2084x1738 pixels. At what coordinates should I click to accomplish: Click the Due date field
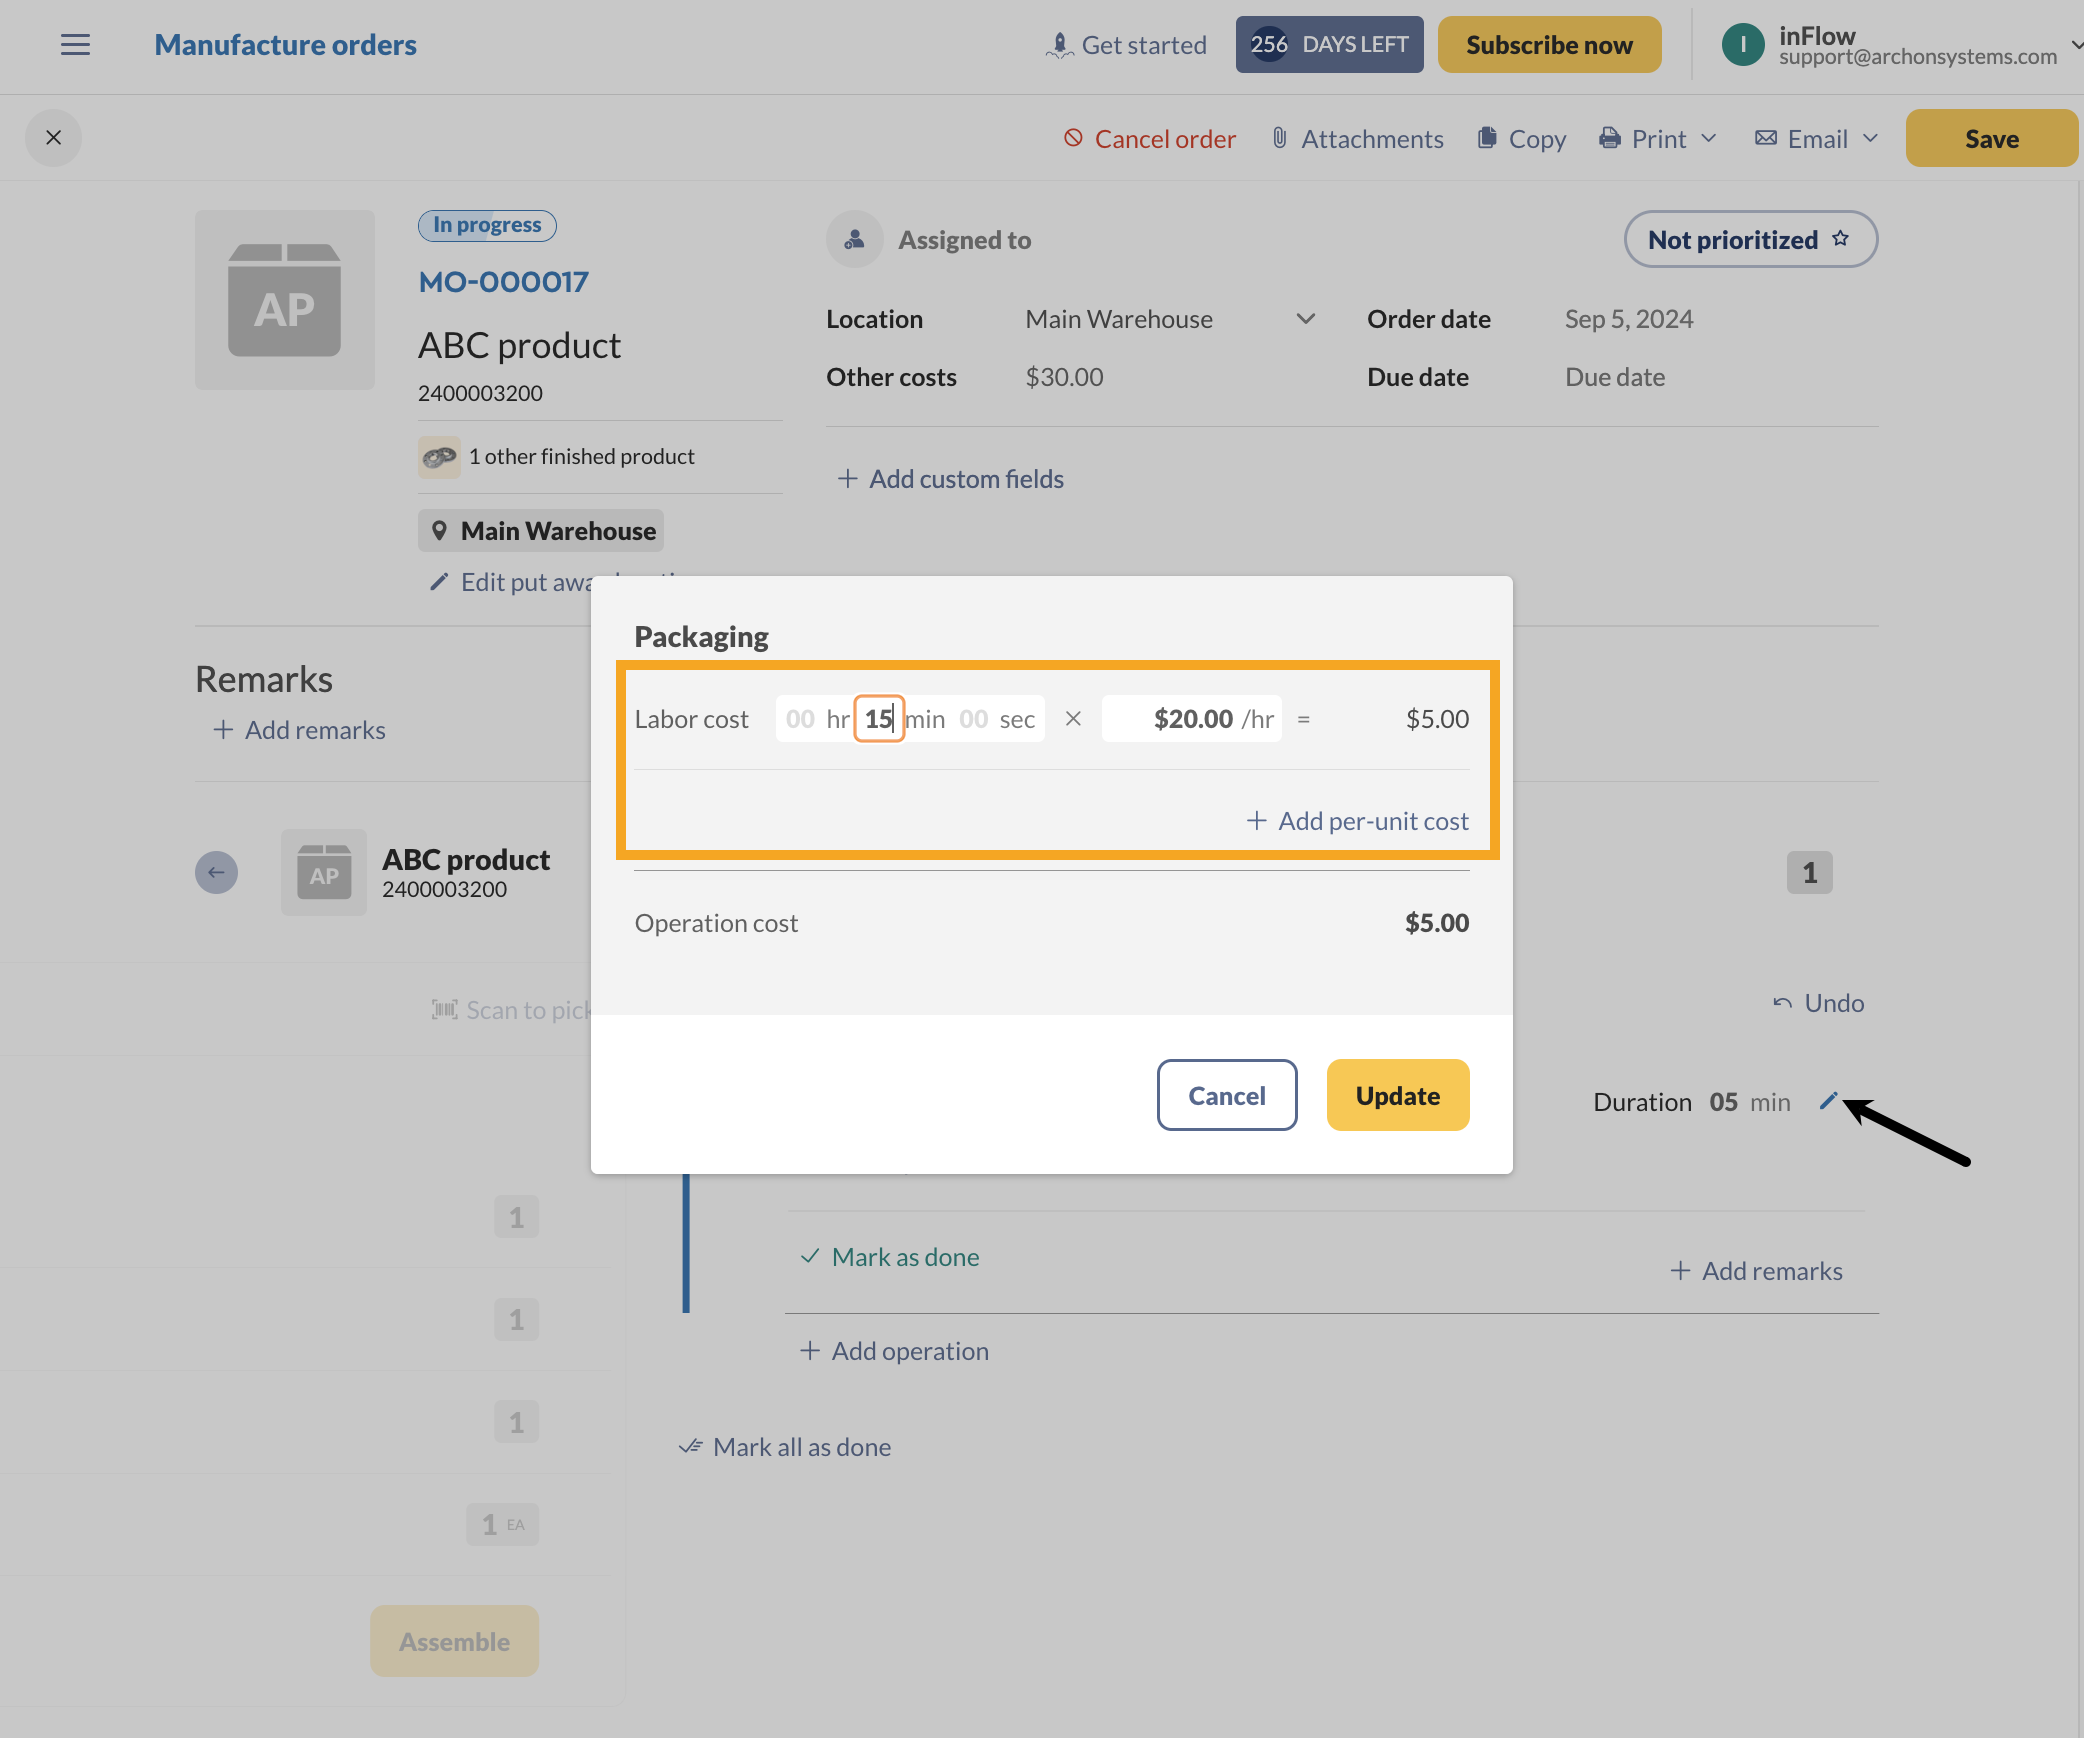coord(1615,377)
